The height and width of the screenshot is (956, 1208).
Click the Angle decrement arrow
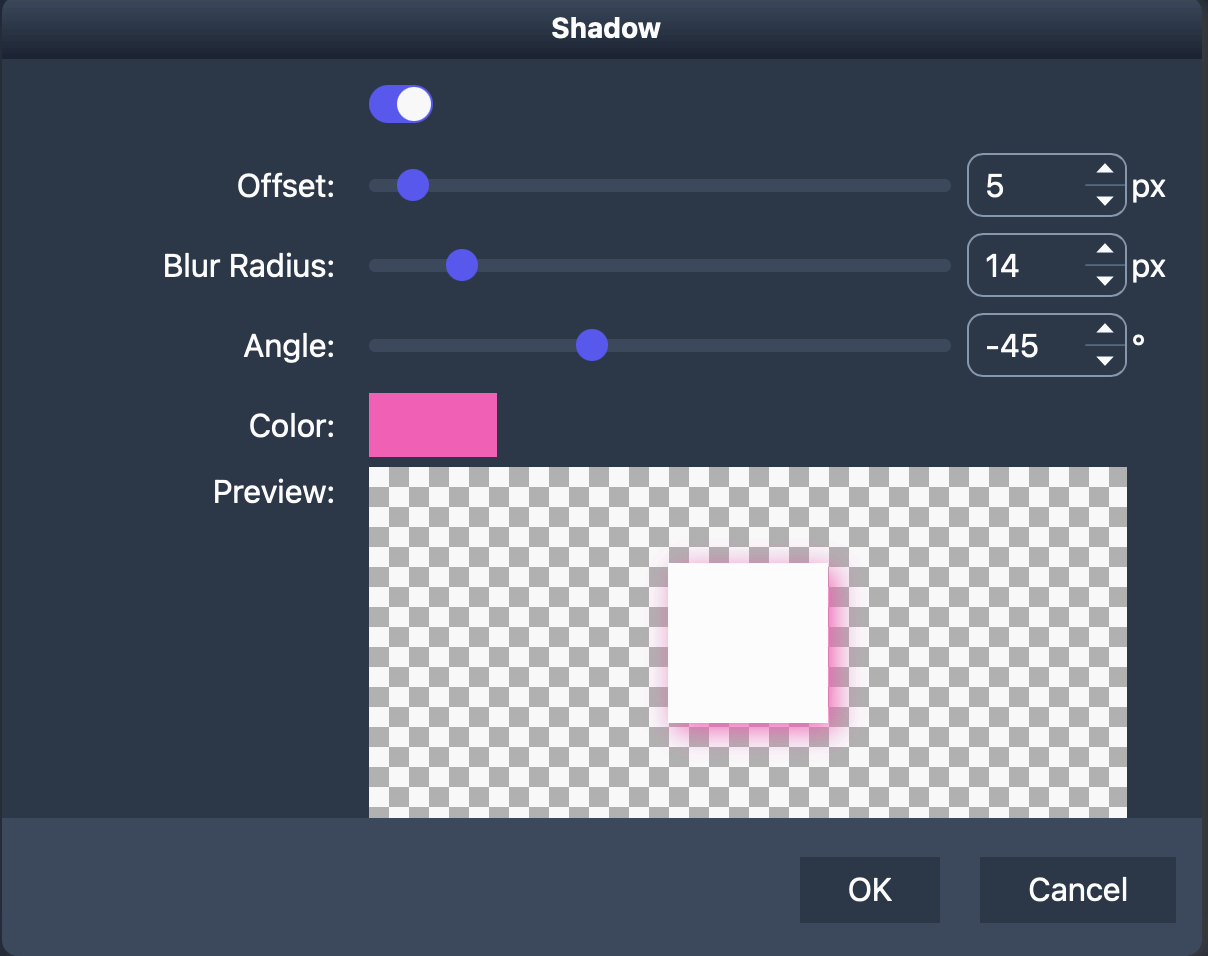(x=1104, y=359)
